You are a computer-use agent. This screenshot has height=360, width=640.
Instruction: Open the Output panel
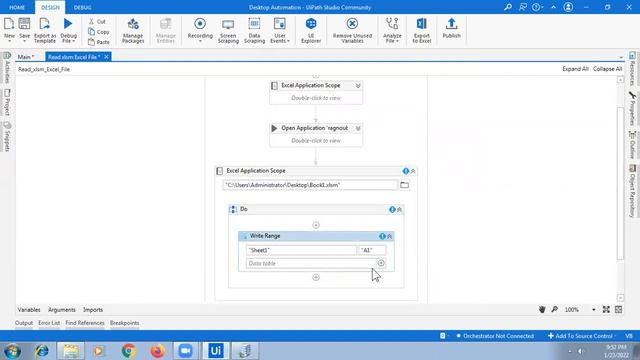[x=24, y=323]
